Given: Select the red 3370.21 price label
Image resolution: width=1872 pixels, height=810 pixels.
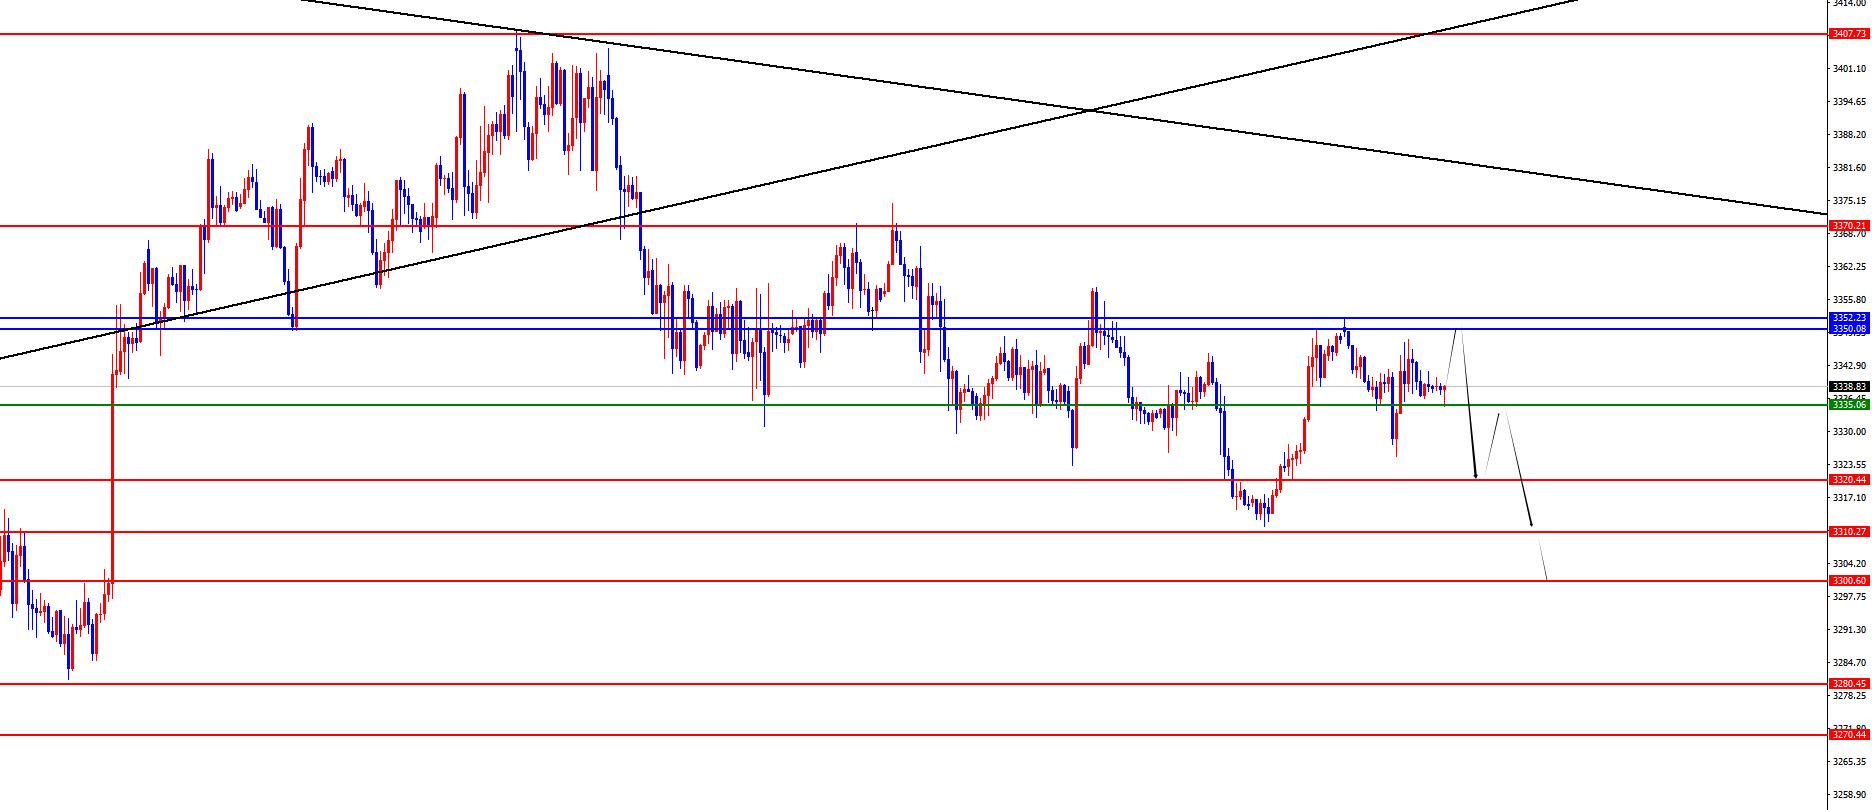Looking at the screenshot, I should (x=1849, y=226).
